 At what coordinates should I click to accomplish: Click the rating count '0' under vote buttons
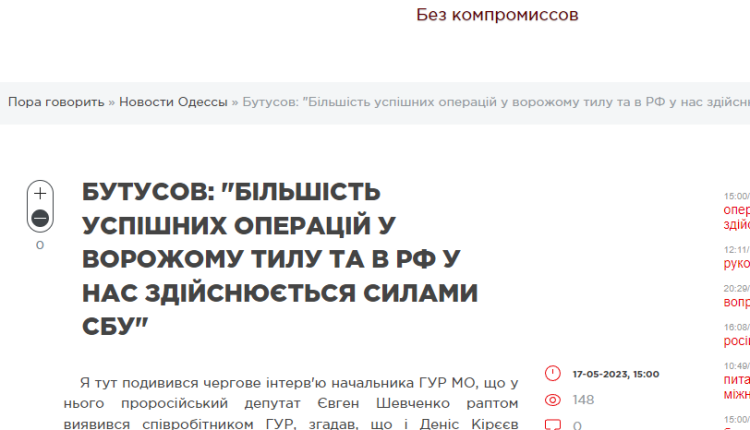coord(40,245)
